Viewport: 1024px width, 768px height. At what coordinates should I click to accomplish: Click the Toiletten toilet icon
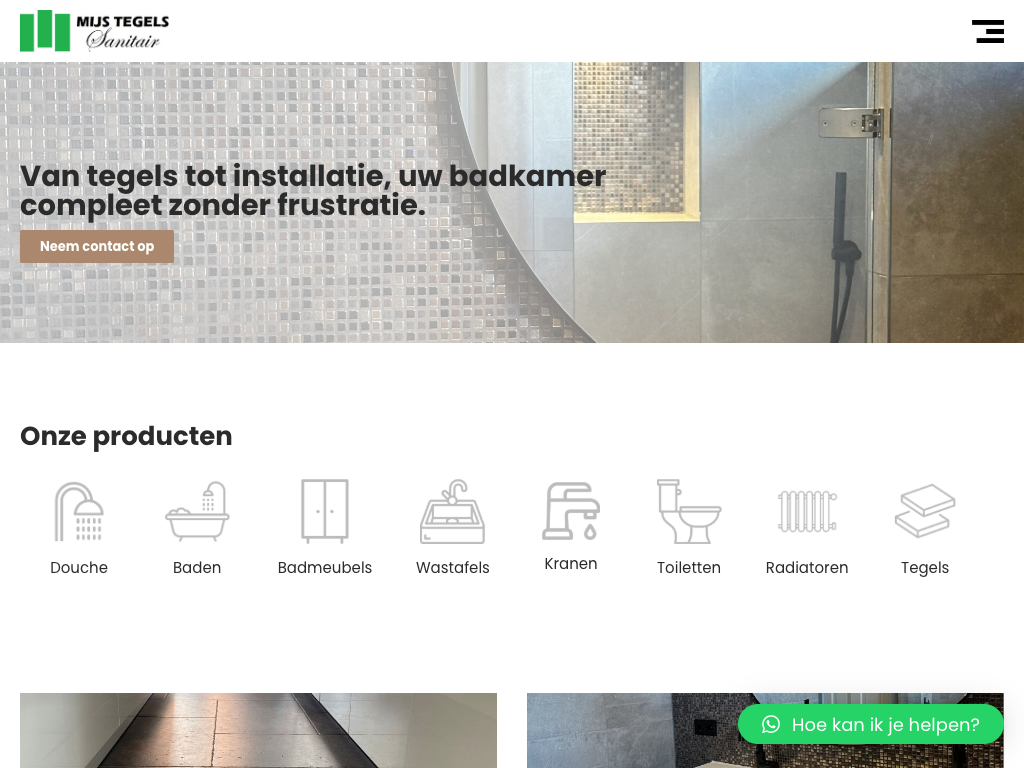pyautogui.click(x=688, y=511)
